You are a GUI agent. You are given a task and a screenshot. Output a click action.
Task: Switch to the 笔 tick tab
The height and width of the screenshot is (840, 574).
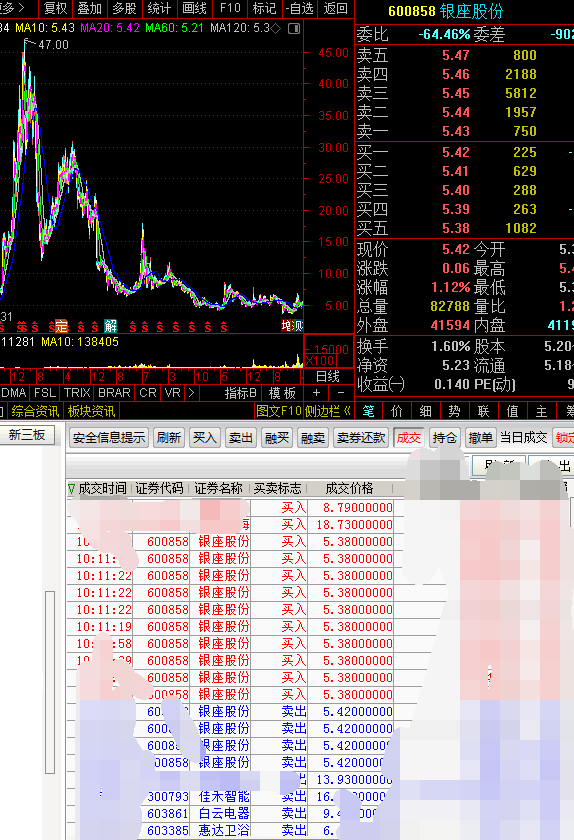(x=368, y=411)
